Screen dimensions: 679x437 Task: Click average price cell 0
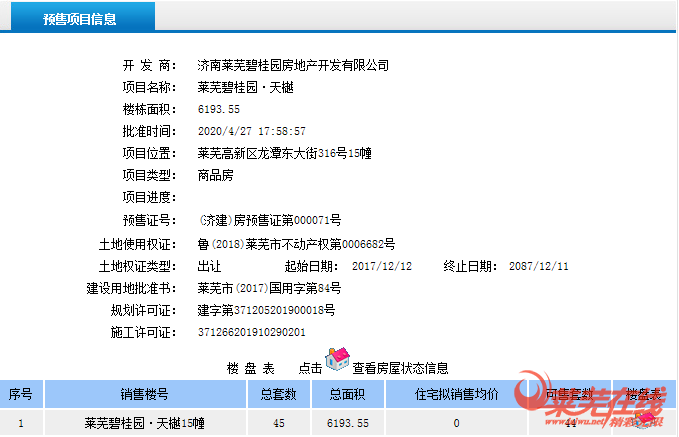[x=456, y=423]
